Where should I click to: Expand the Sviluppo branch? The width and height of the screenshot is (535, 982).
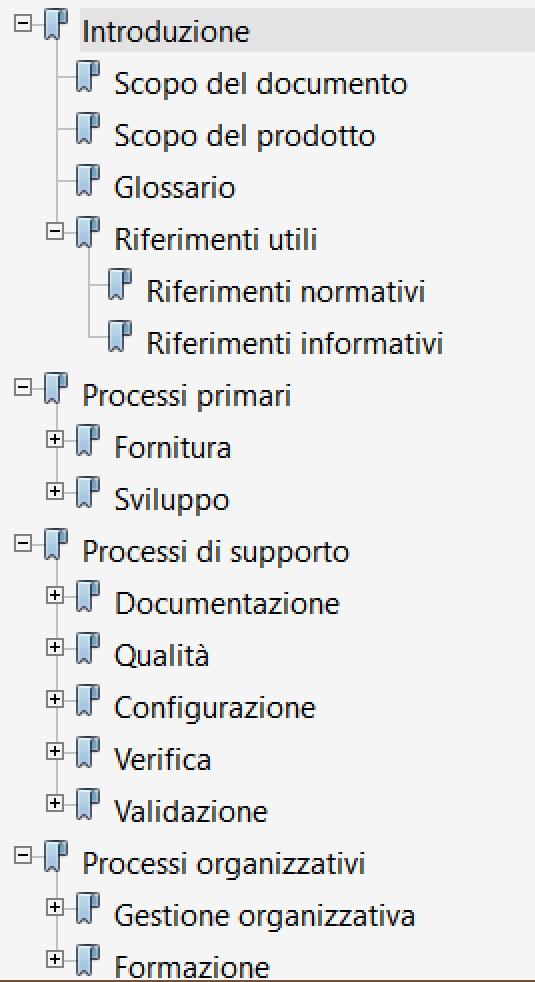(x=55, y=492)
